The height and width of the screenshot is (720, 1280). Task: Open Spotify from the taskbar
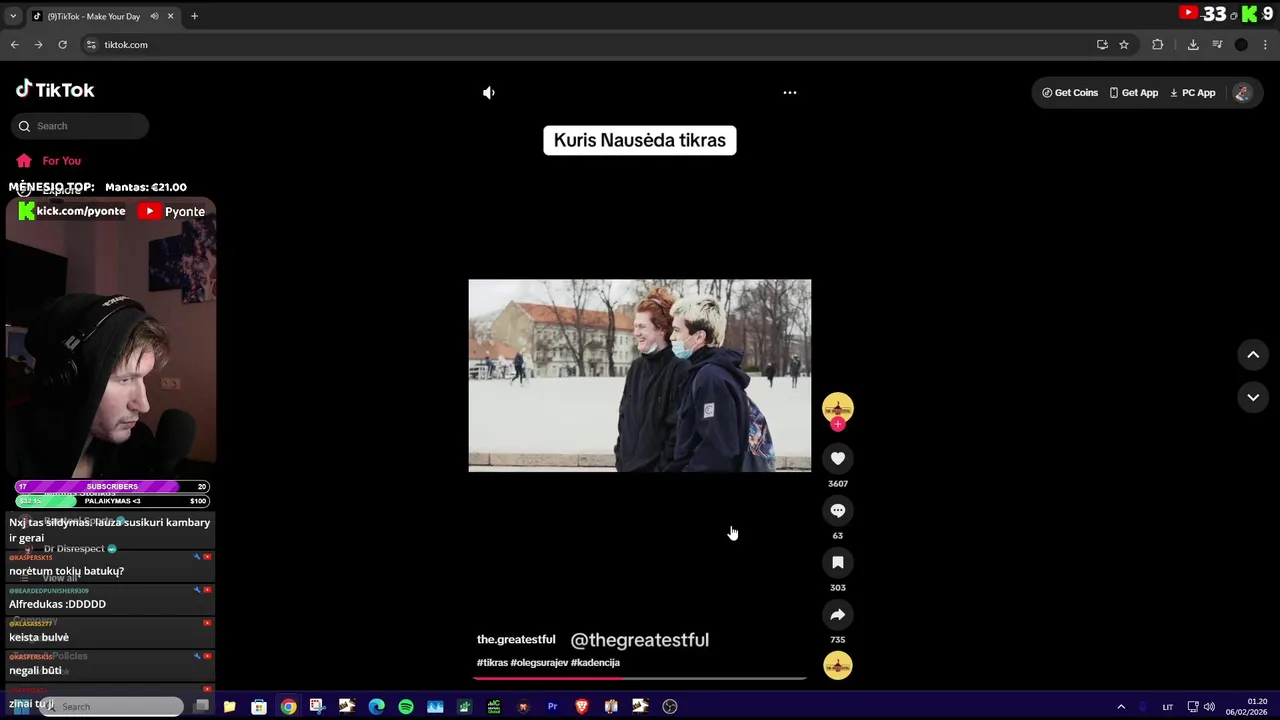click(406, 706)
